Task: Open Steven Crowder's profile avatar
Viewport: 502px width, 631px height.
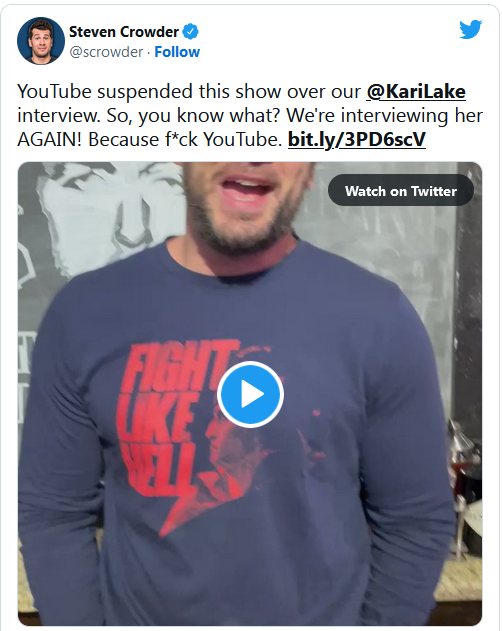Action: [41, 41]
